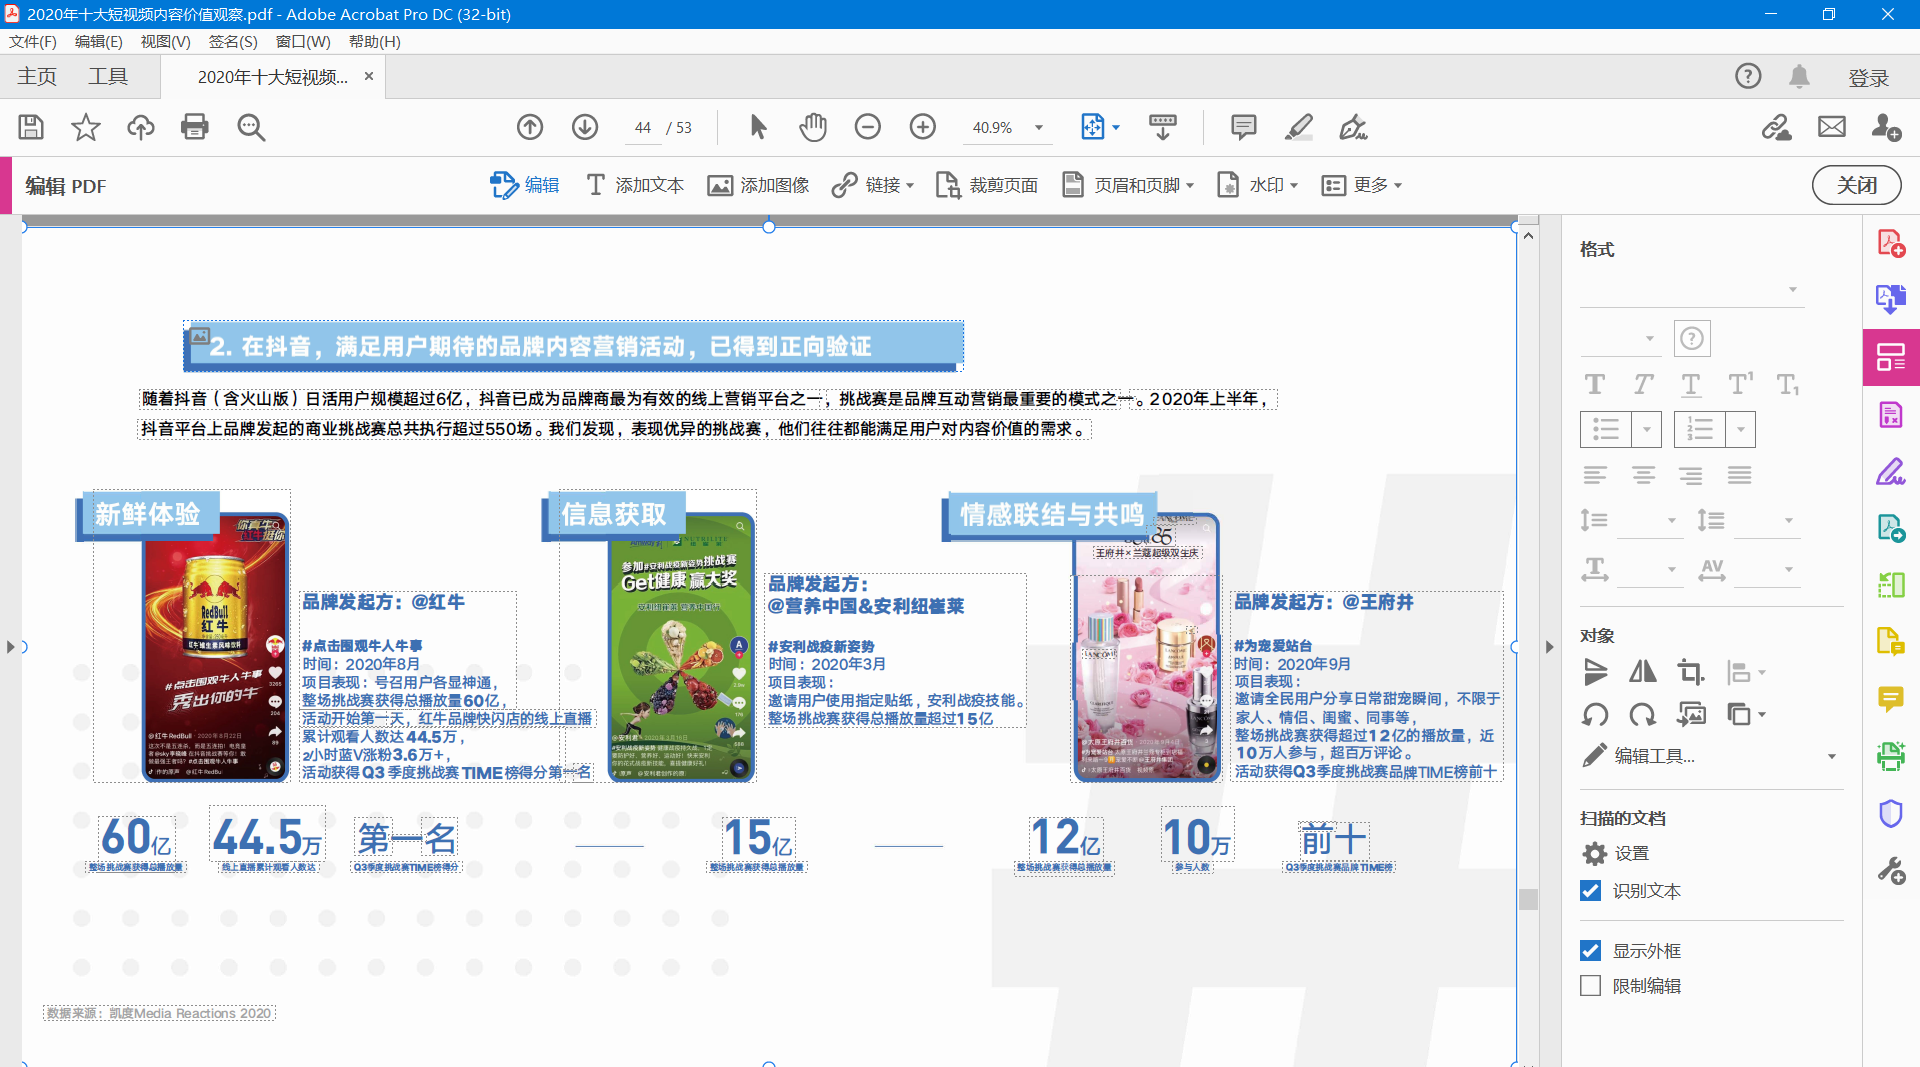Click 登录 sign-in link
Screen dimensions: 1920x1067
(1868, 78)
